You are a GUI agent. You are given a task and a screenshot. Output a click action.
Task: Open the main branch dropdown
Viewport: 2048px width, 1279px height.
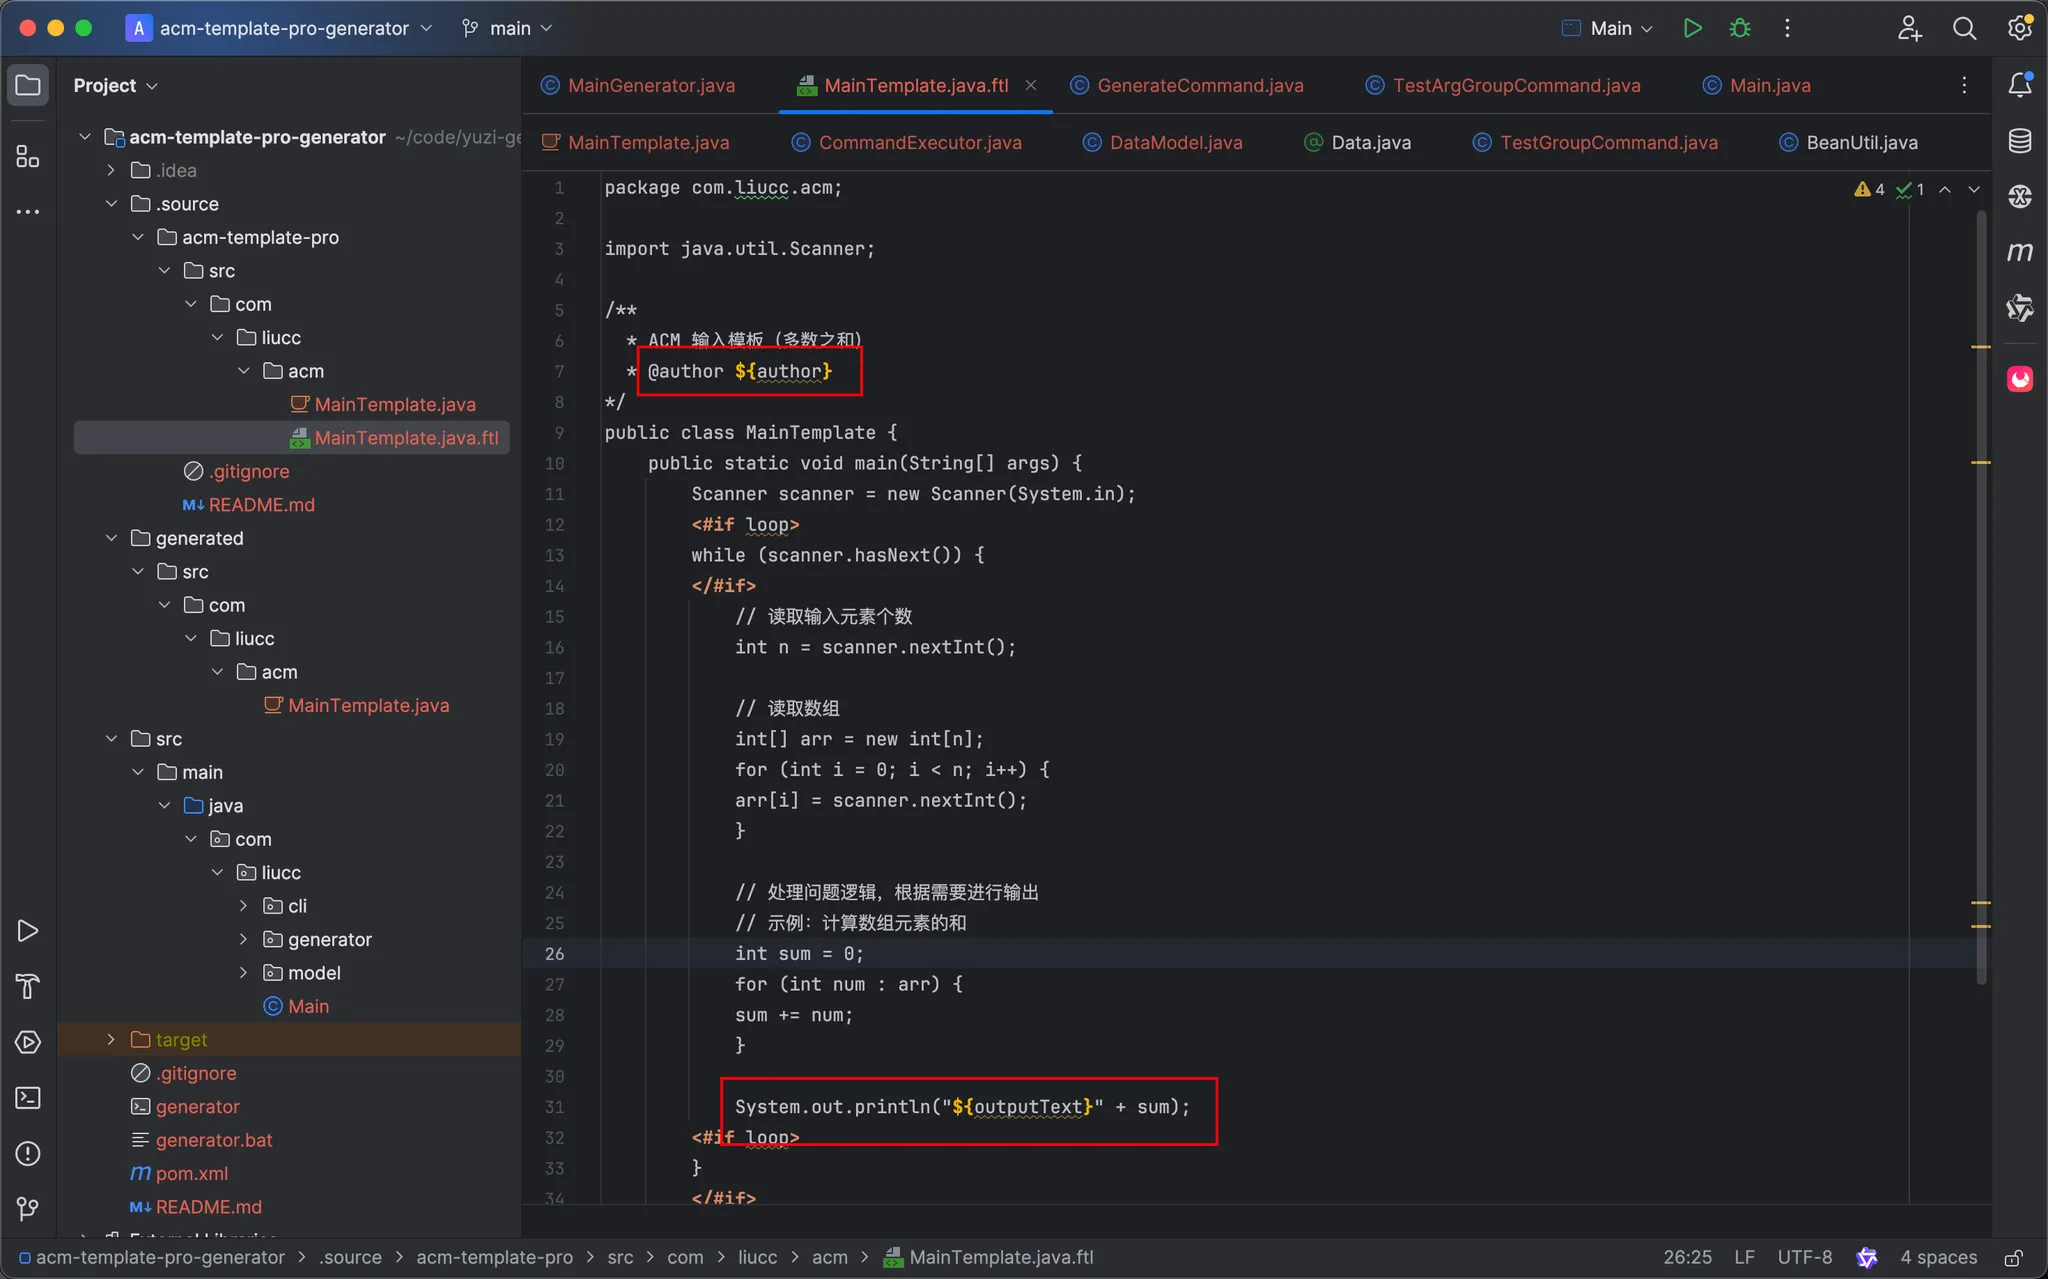508,28
